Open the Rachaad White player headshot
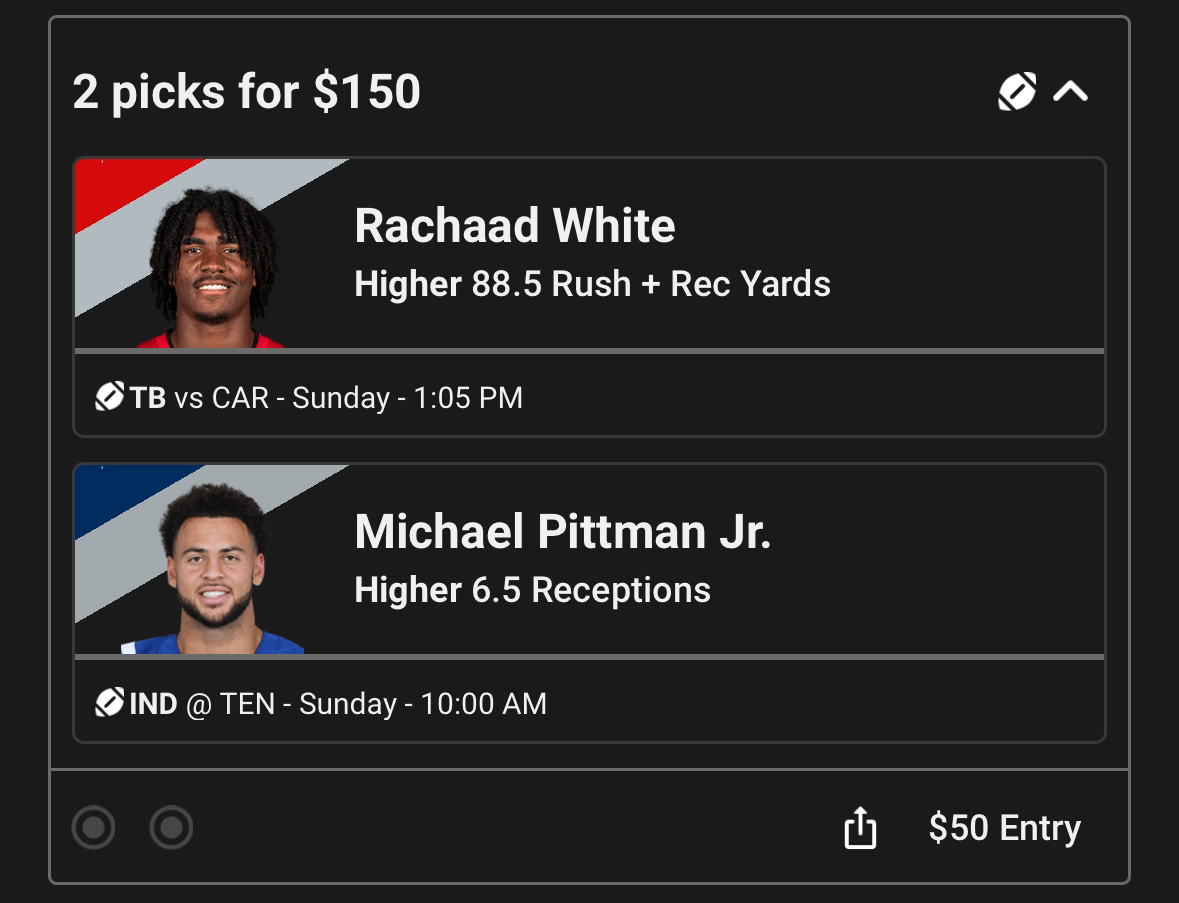 click(214, 267)
